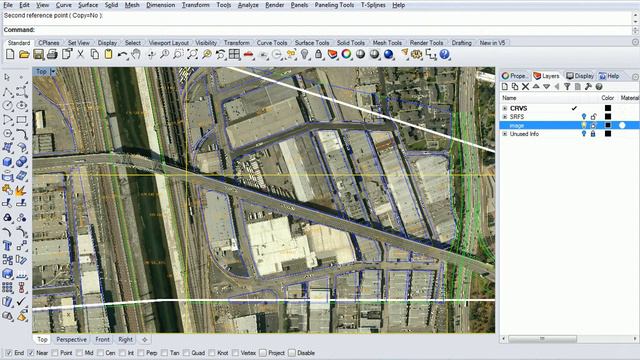640x360 pixels.
Task: Toggle the End osnap checkbox
Action: (9, 353)
